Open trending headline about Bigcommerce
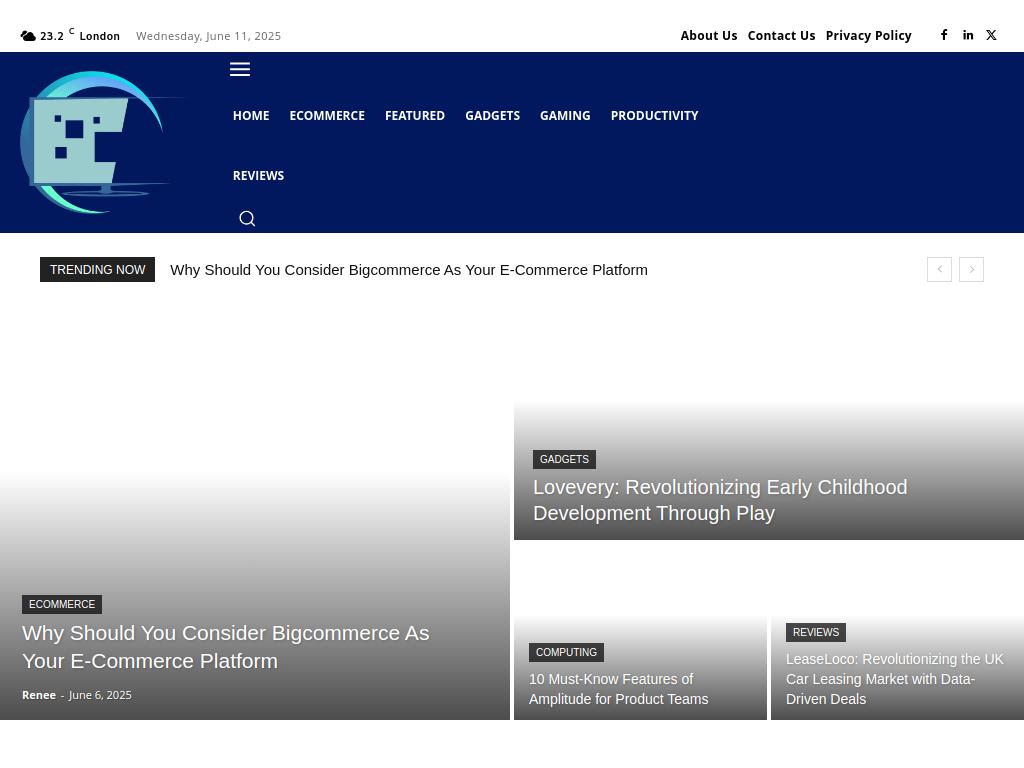This screenshot has width=1024, height=768. point(409,270)
